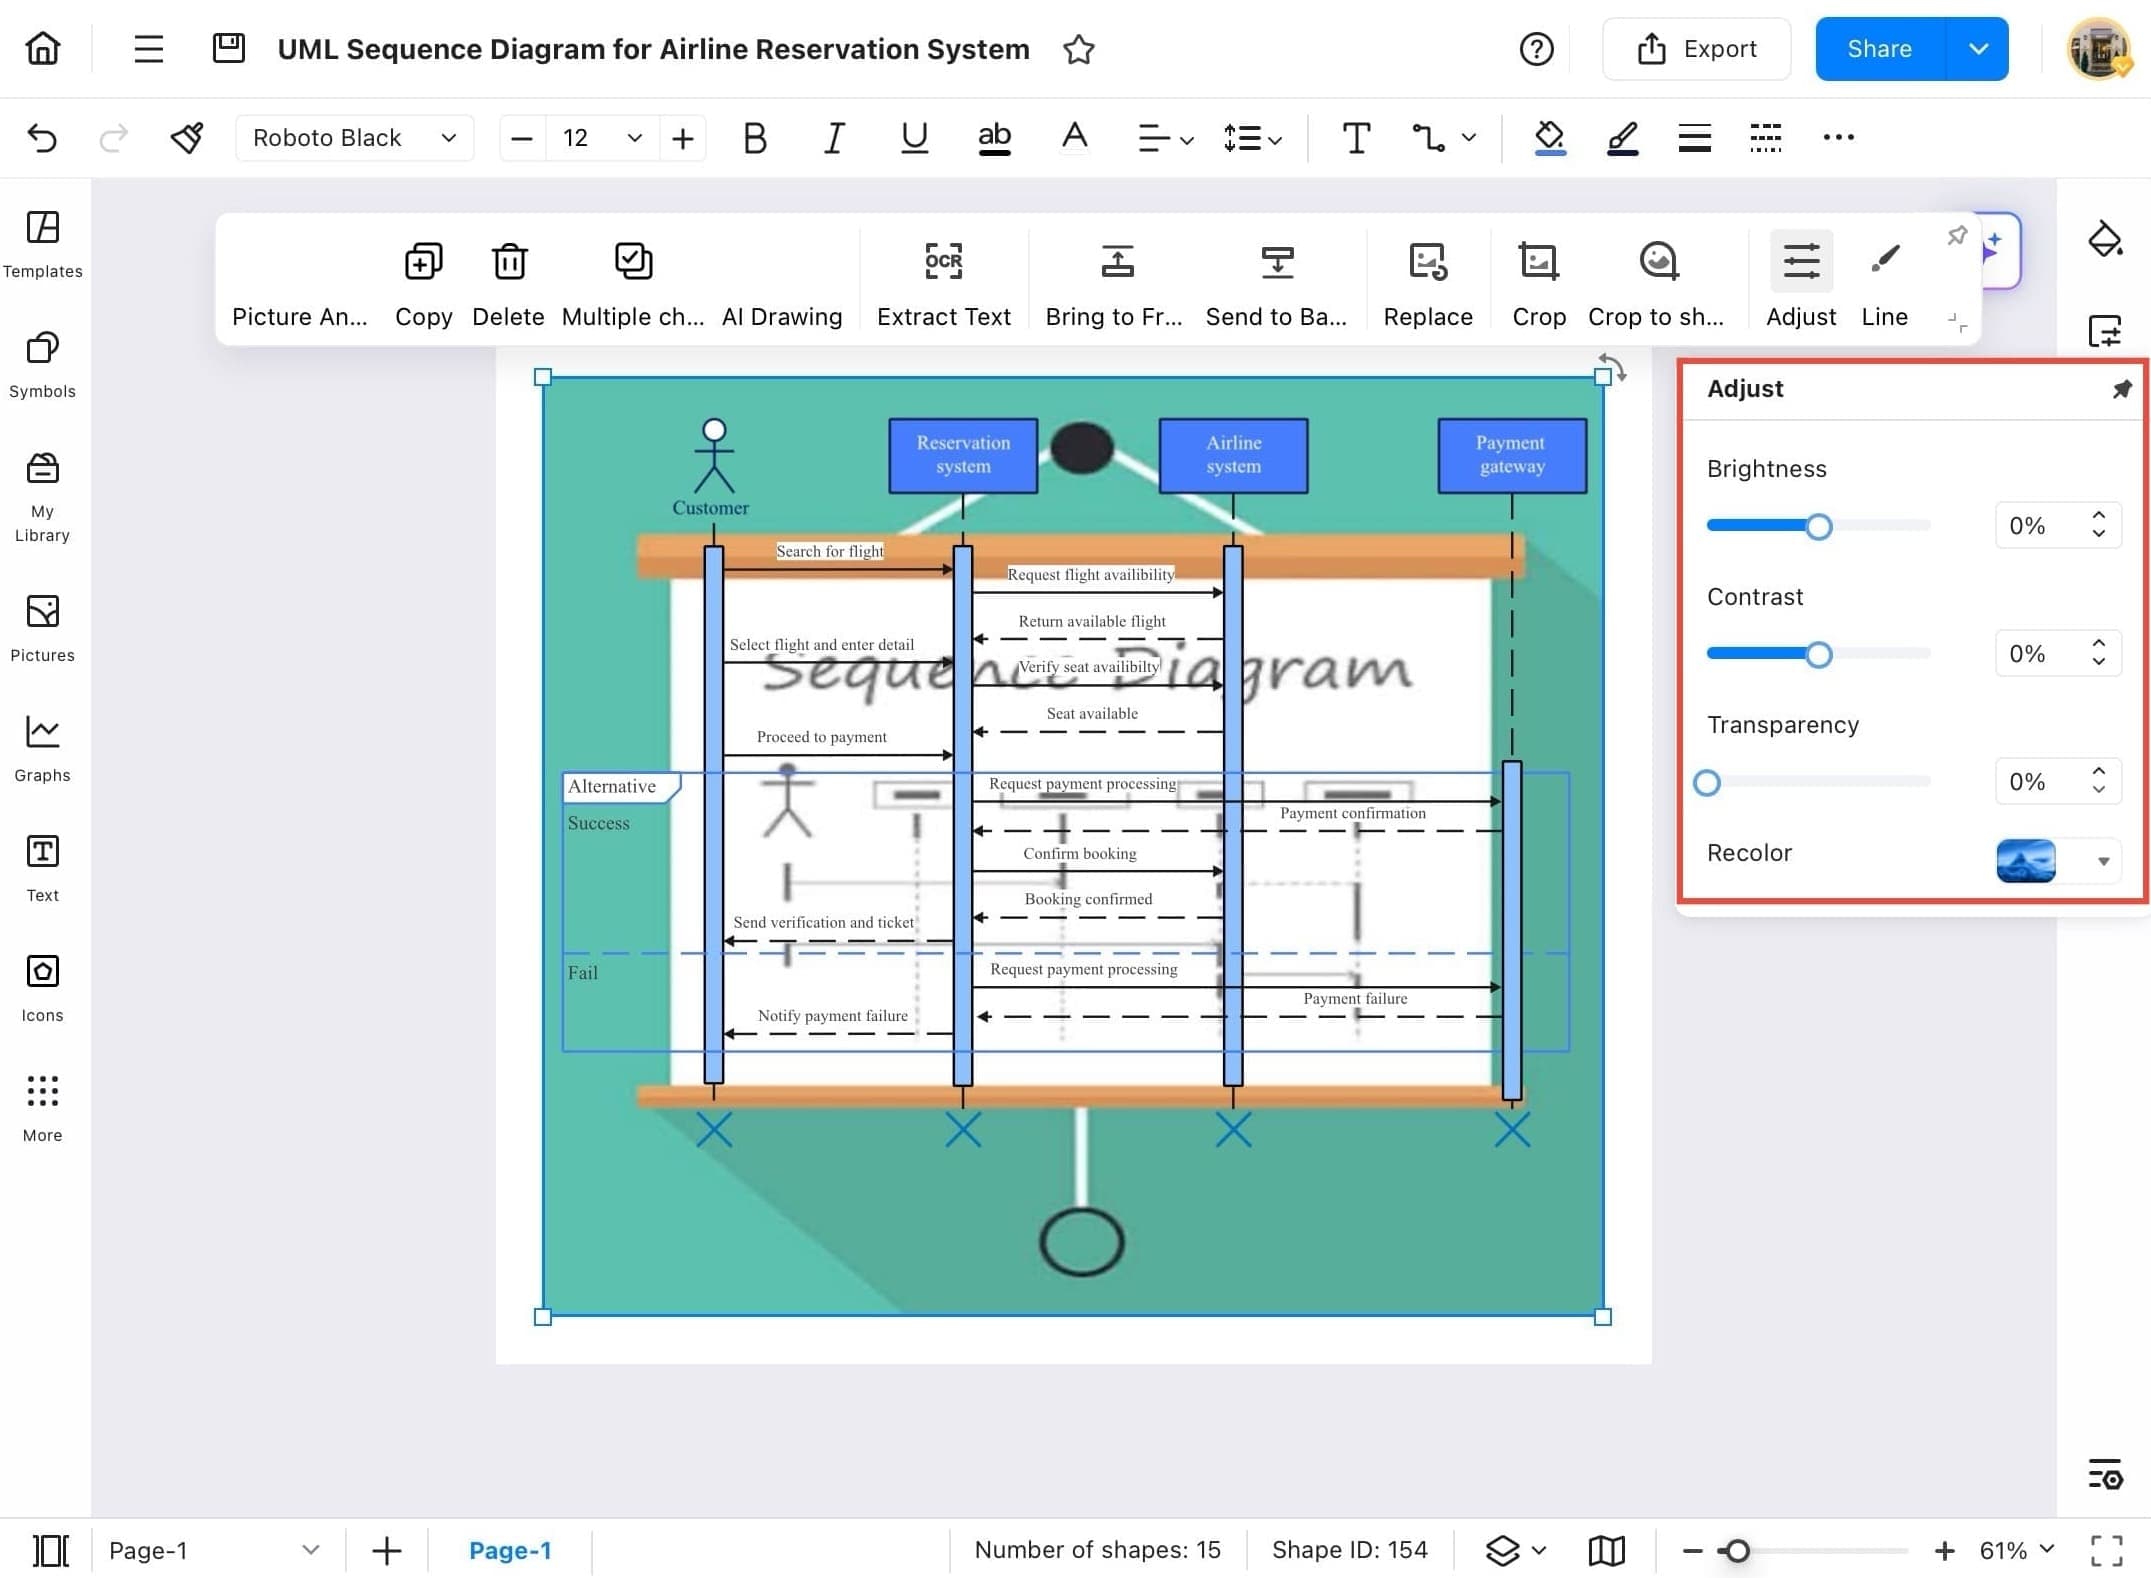Switch to the Page-1 tab
Screen dimensions: 2151x1578
(510, 1550)
